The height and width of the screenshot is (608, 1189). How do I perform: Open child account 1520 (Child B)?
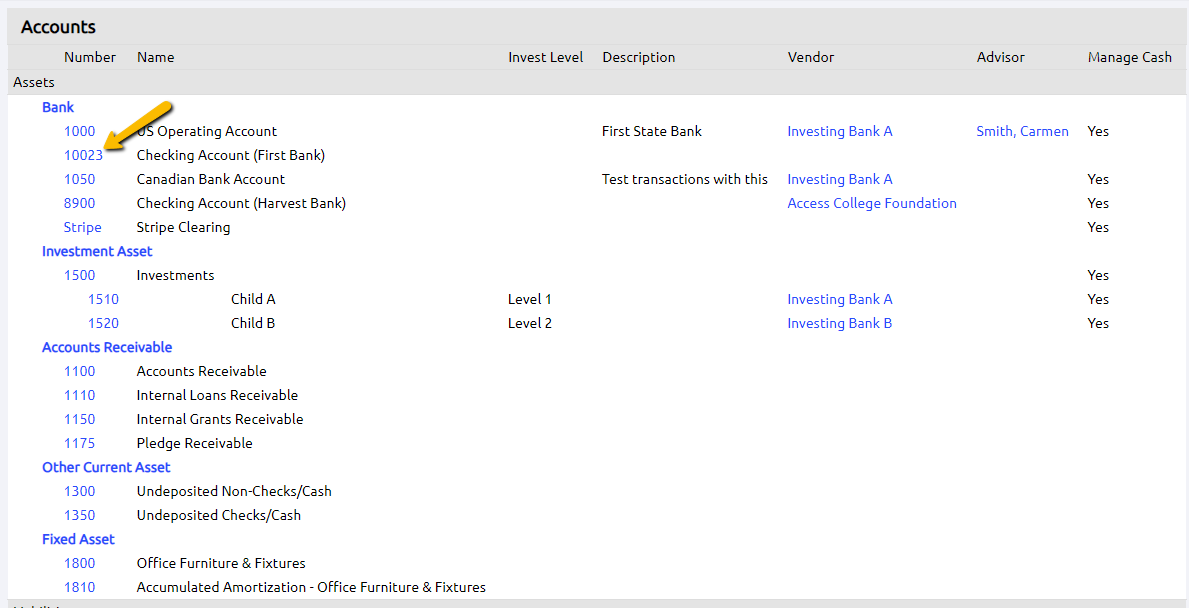(105, 323)
